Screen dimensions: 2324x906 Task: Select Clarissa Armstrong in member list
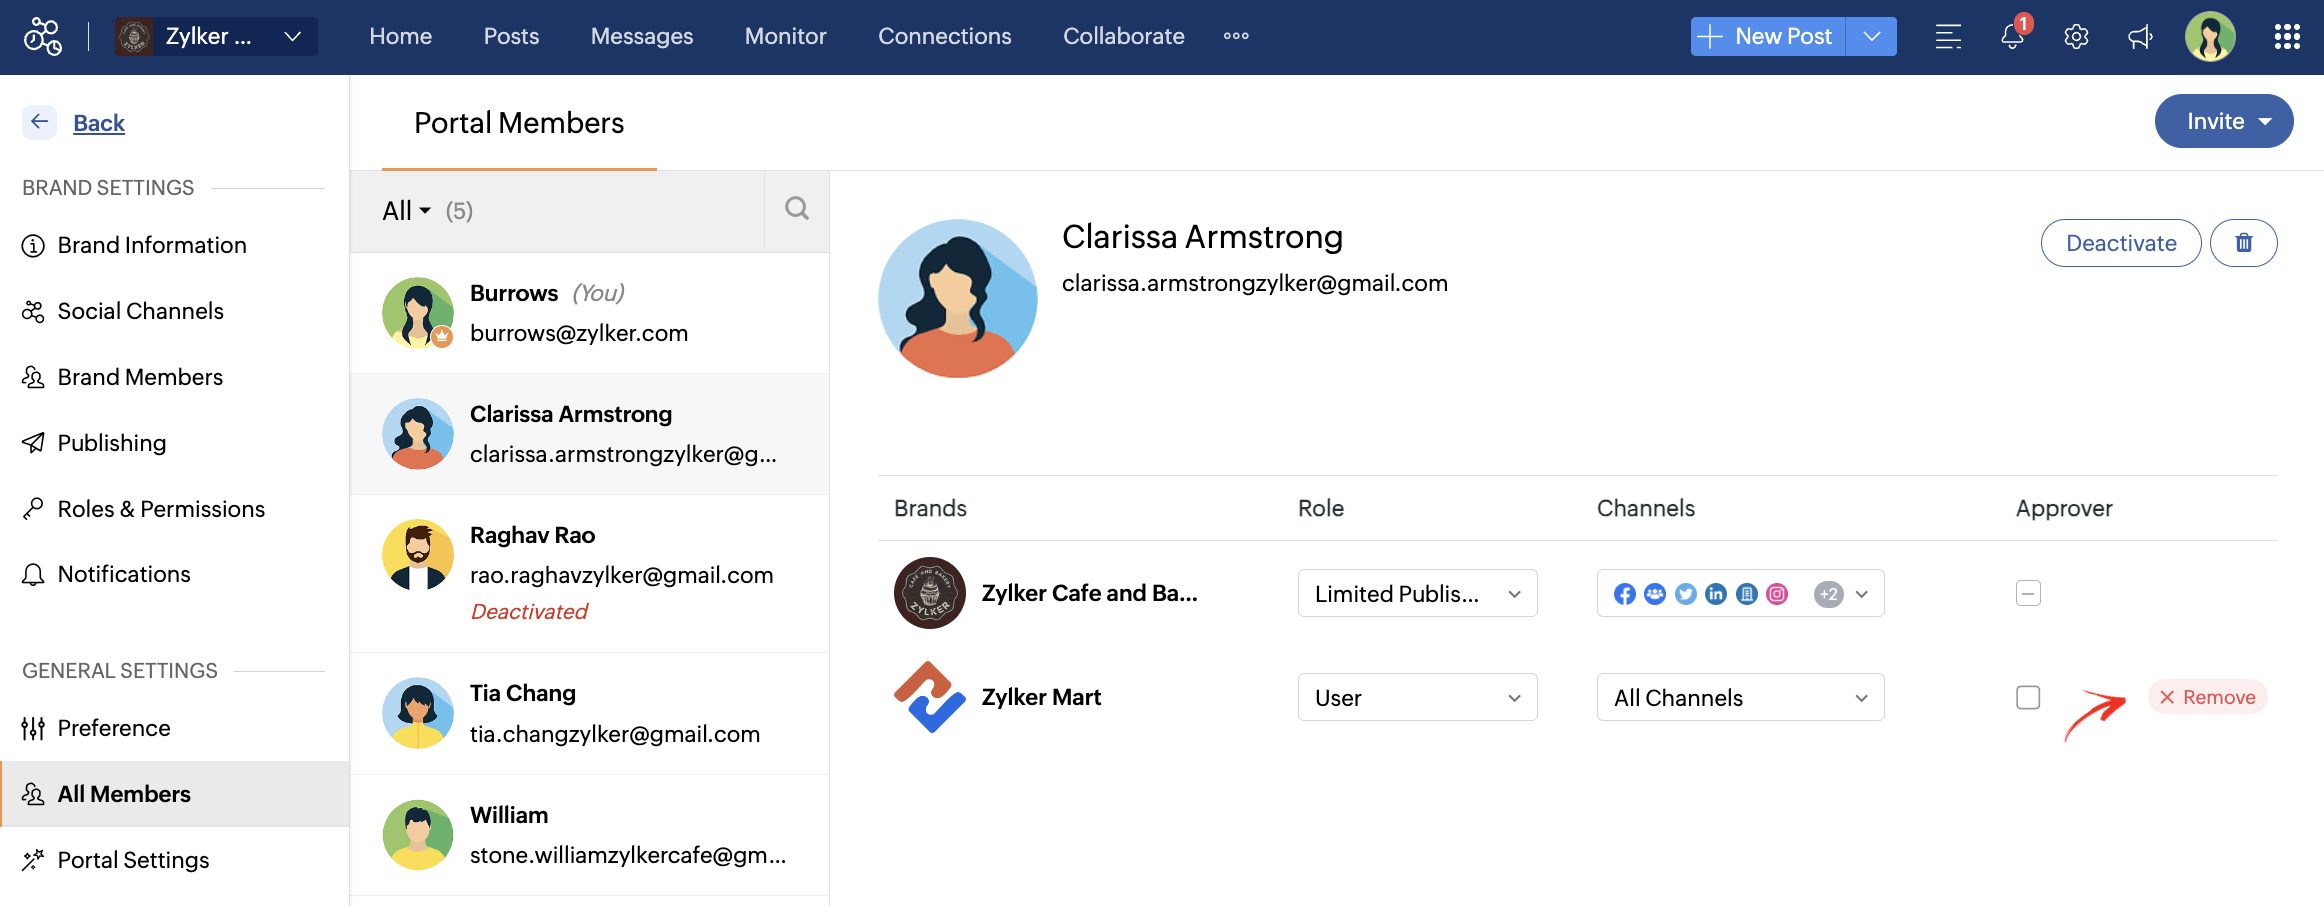pos(590,434)
